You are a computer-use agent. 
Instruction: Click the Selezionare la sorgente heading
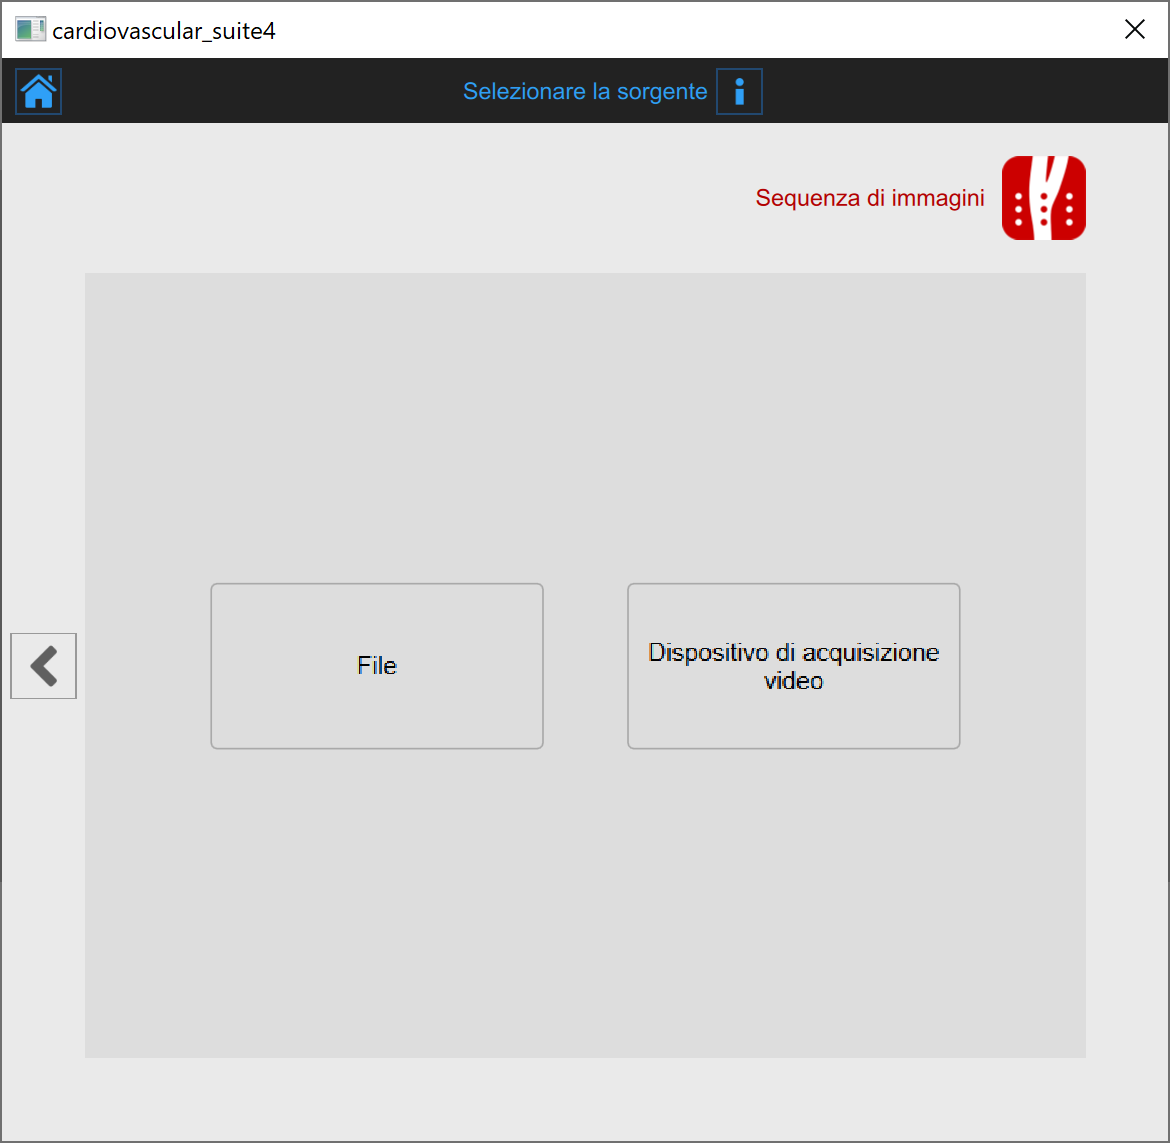point(585,92)
